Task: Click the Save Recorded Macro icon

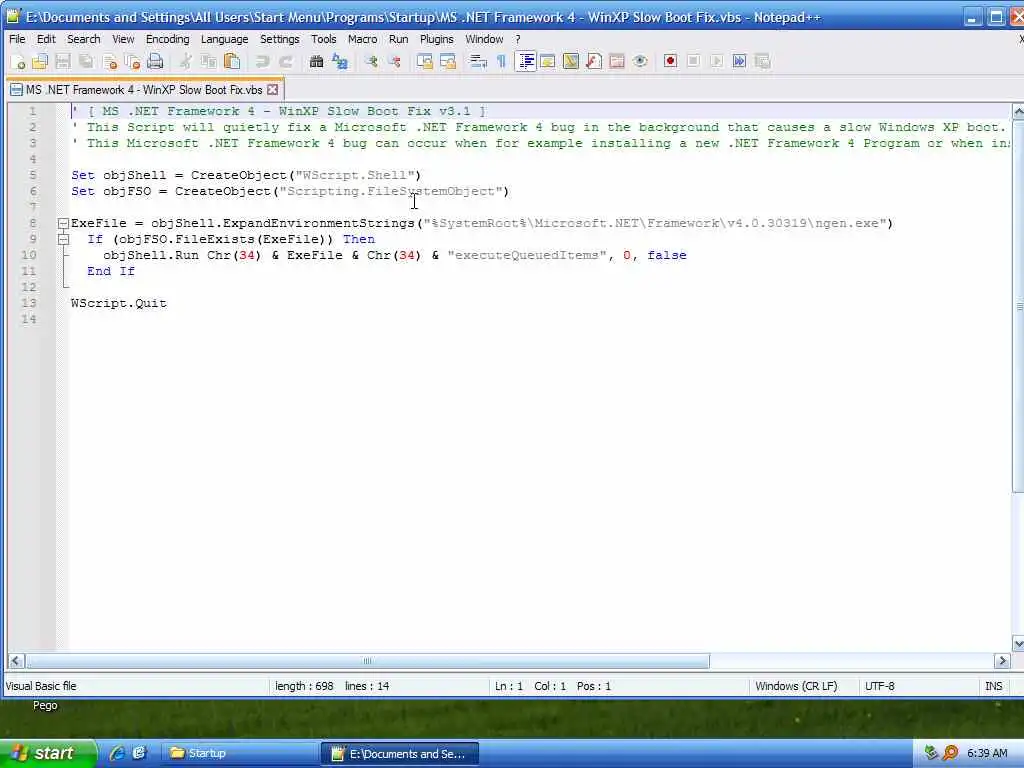Action: (762, 61)
